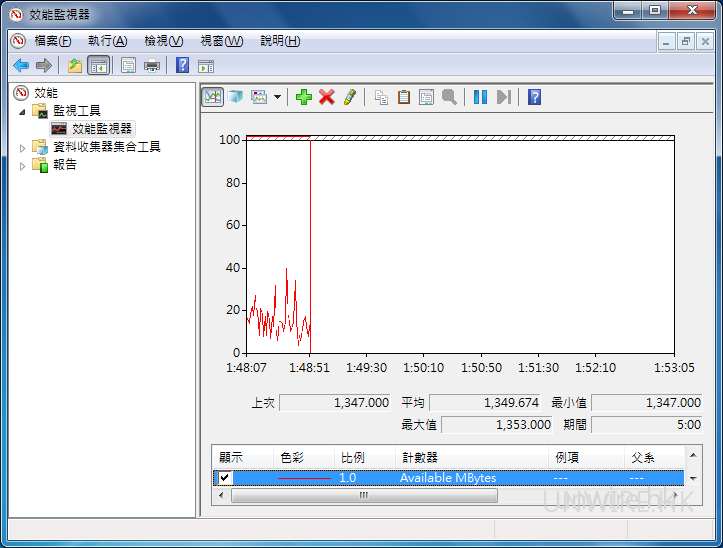Click the green plus Add Counters icon

coord(304,97)
